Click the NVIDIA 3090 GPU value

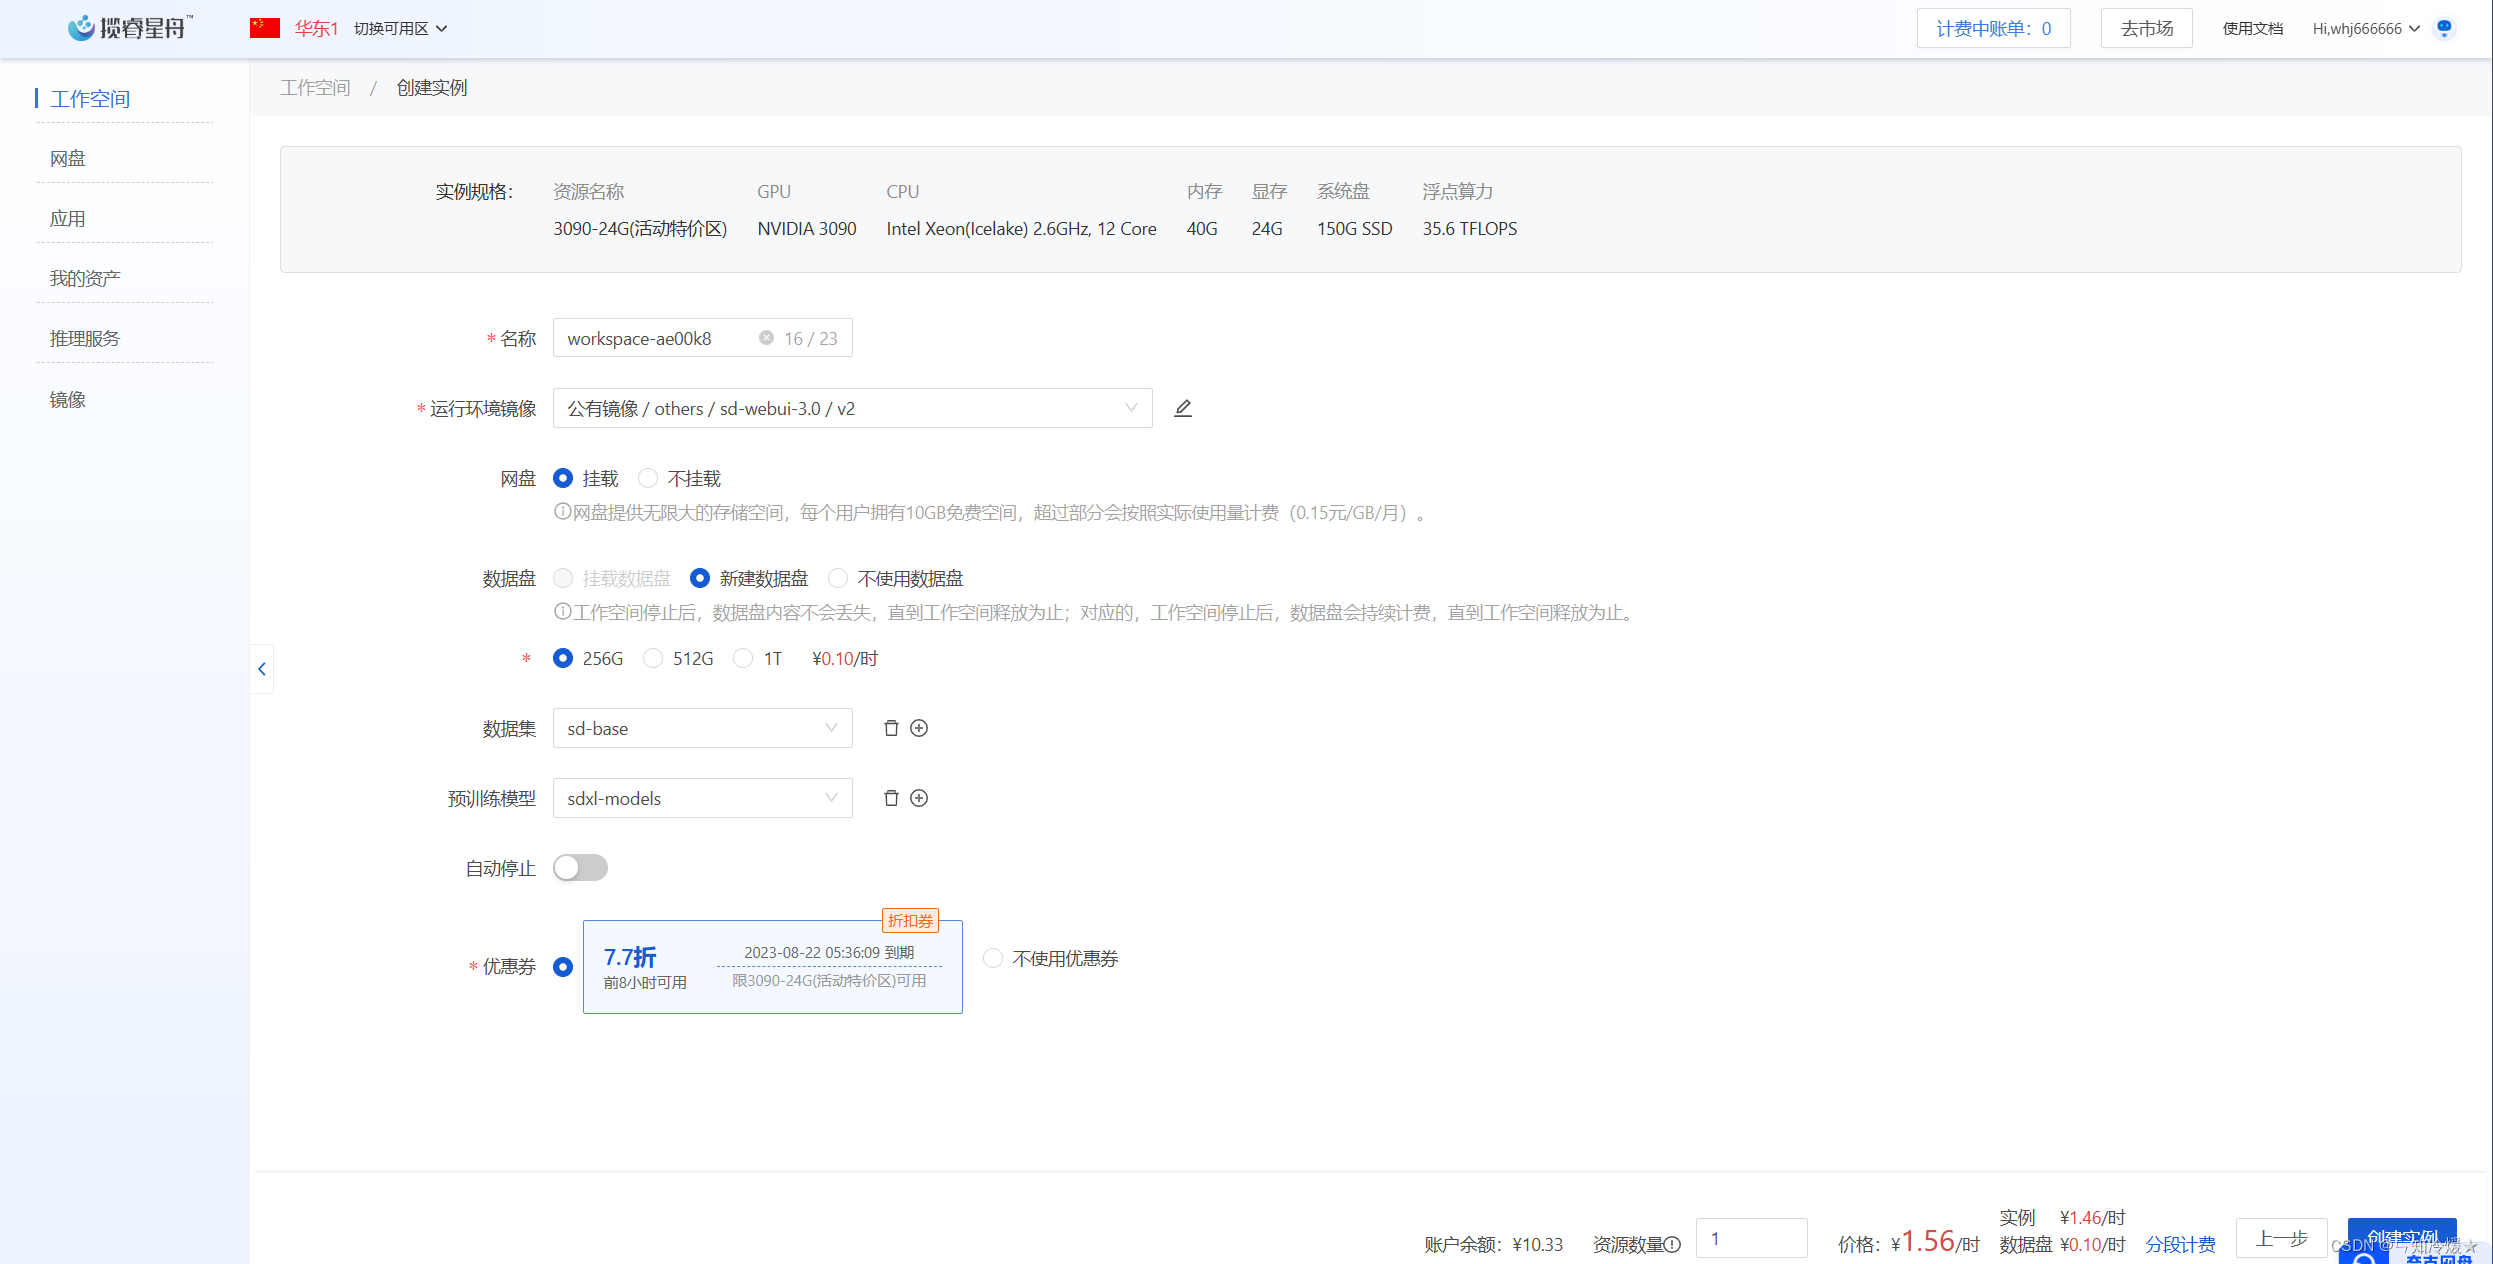[x=807, y=228]
